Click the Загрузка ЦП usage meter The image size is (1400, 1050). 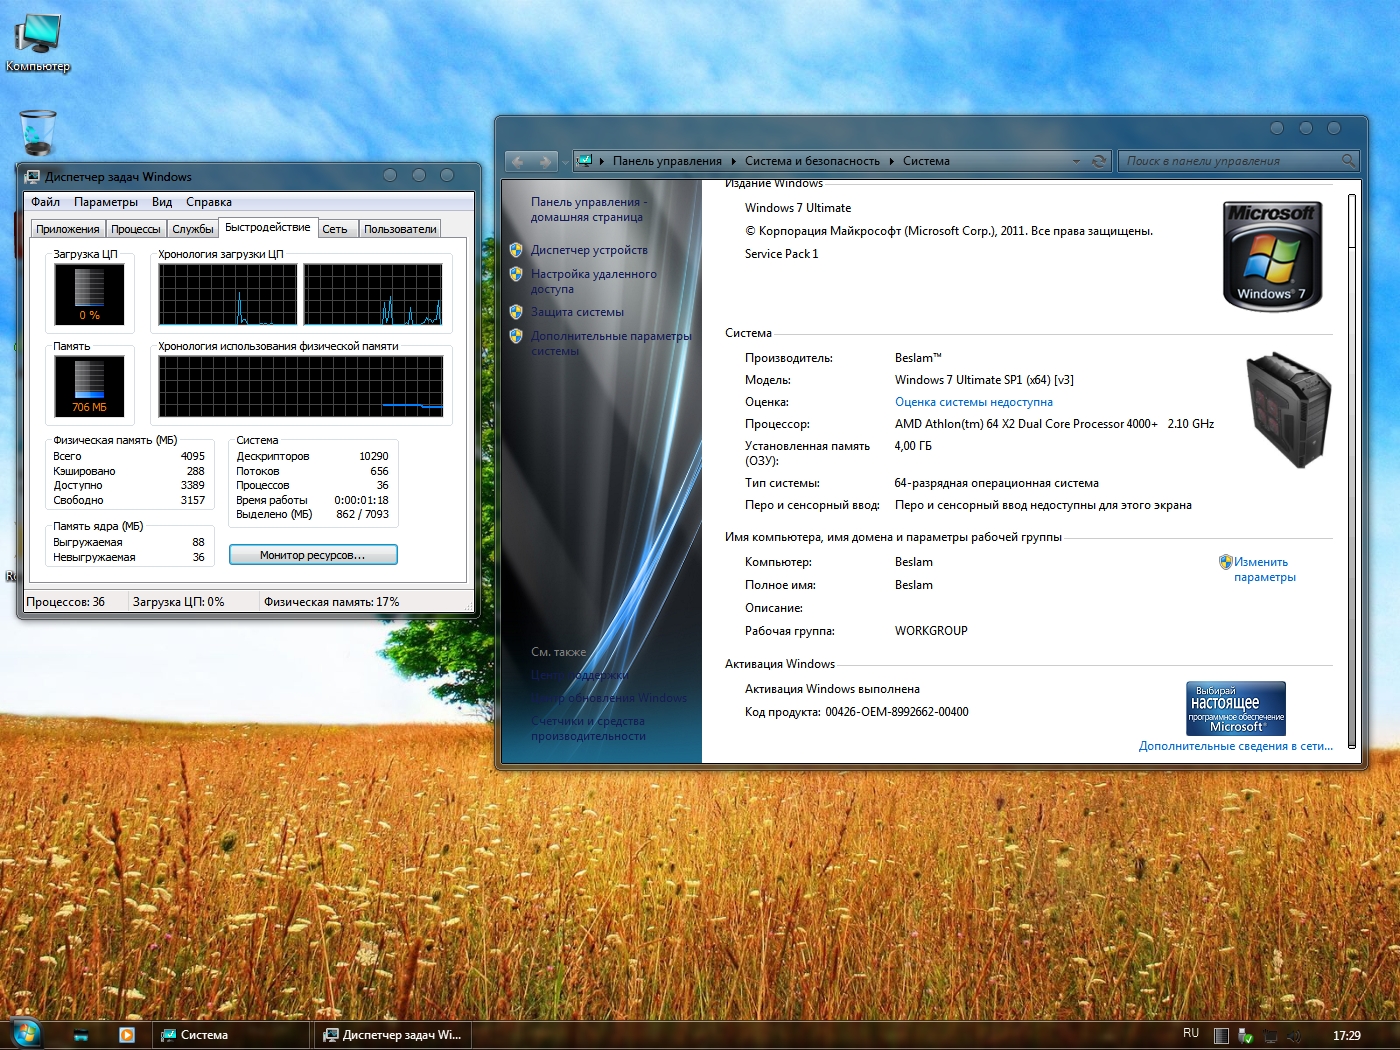pyautogui.click(x=89, y=294)
